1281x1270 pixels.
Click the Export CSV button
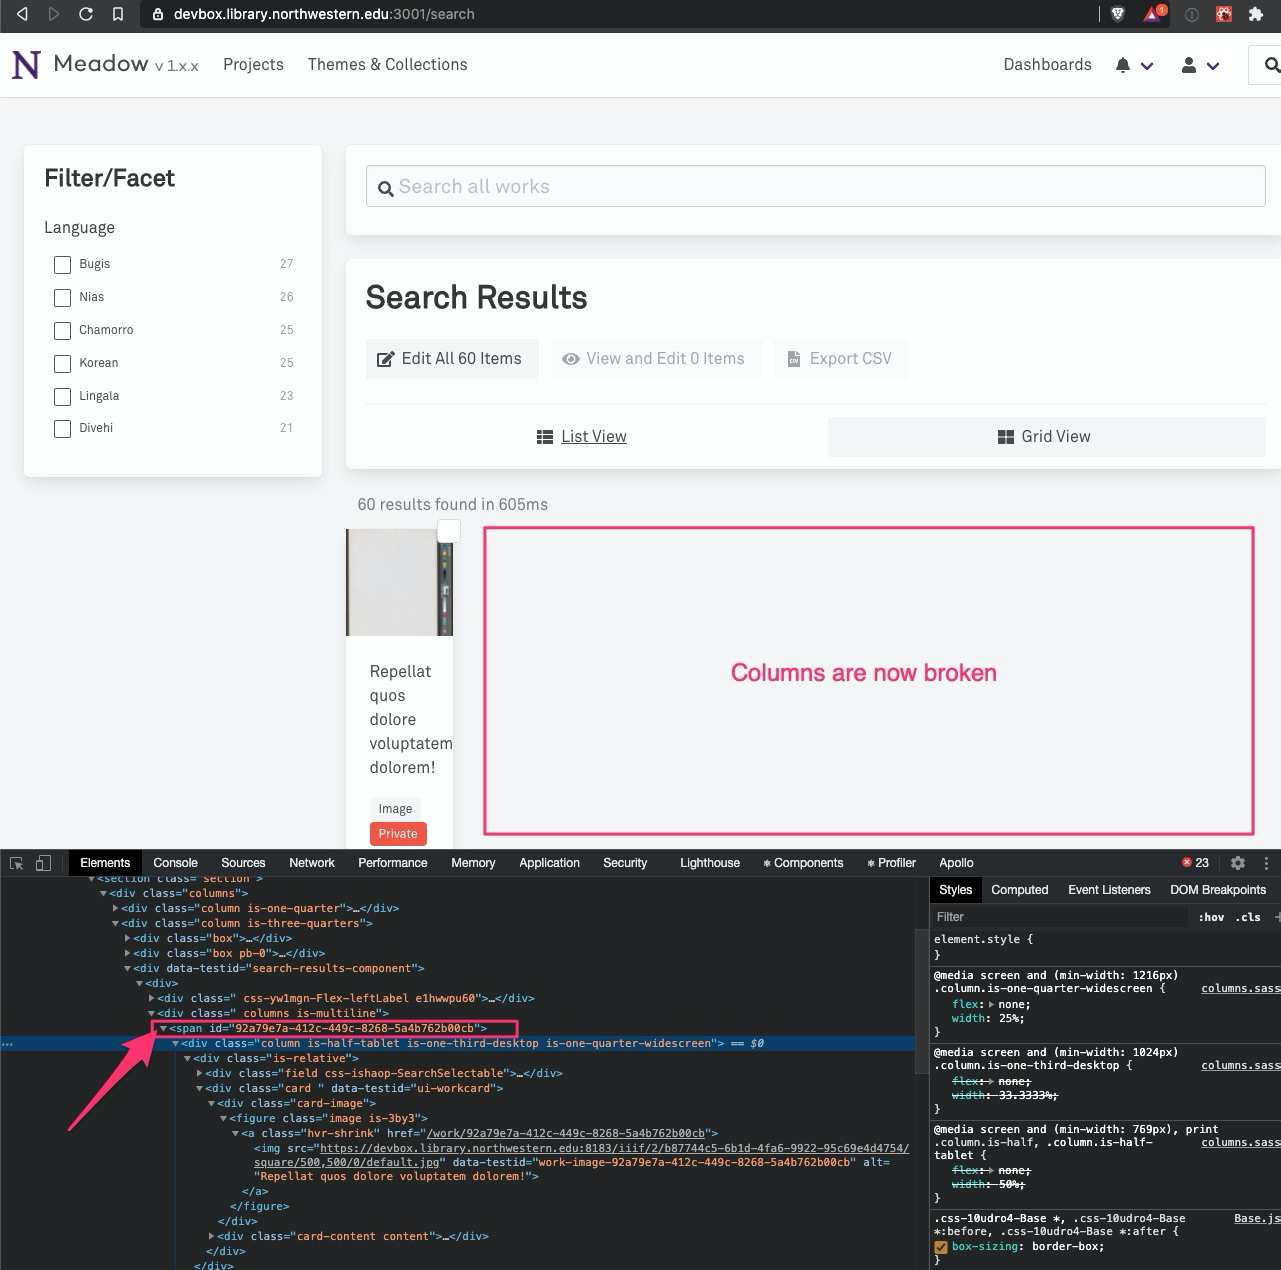click(841, 359)
